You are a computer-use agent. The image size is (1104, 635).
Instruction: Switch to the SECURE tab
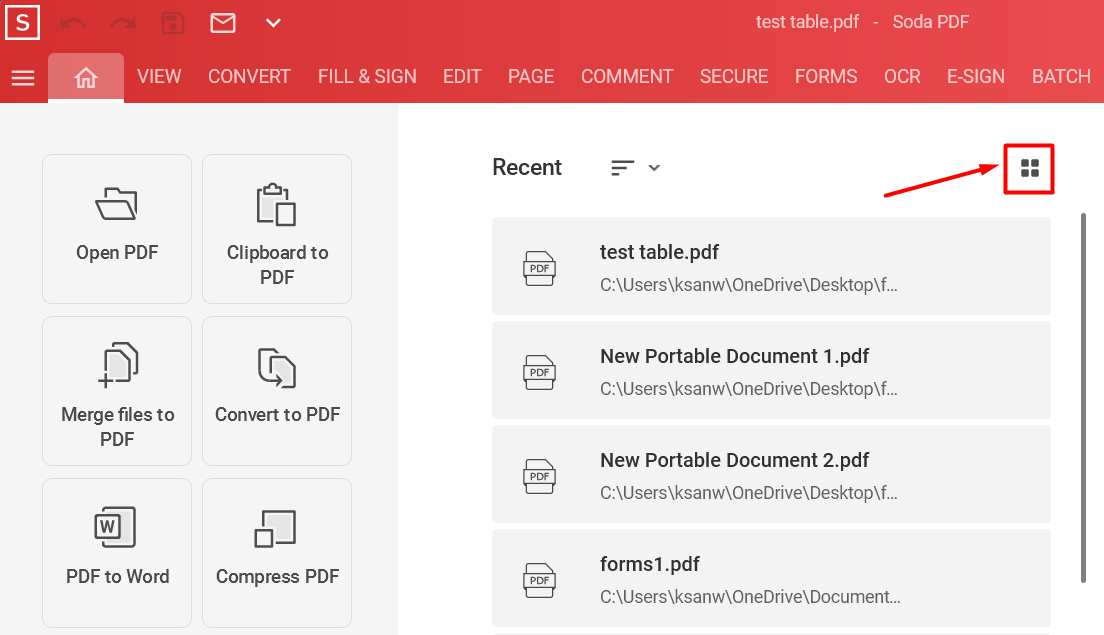click(x=734, y=76)
